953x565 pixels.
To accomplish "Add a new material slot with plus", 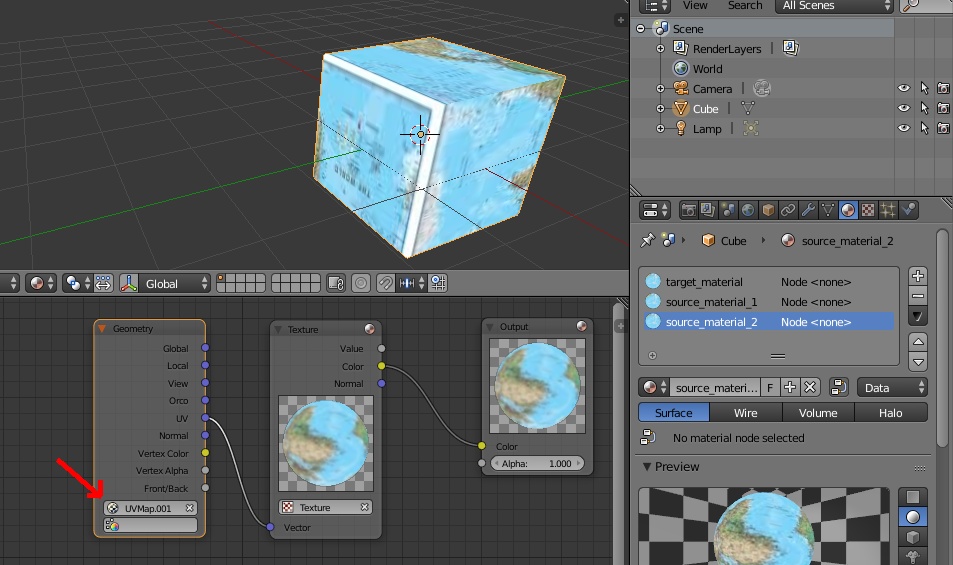I will [x=918, y=276].
